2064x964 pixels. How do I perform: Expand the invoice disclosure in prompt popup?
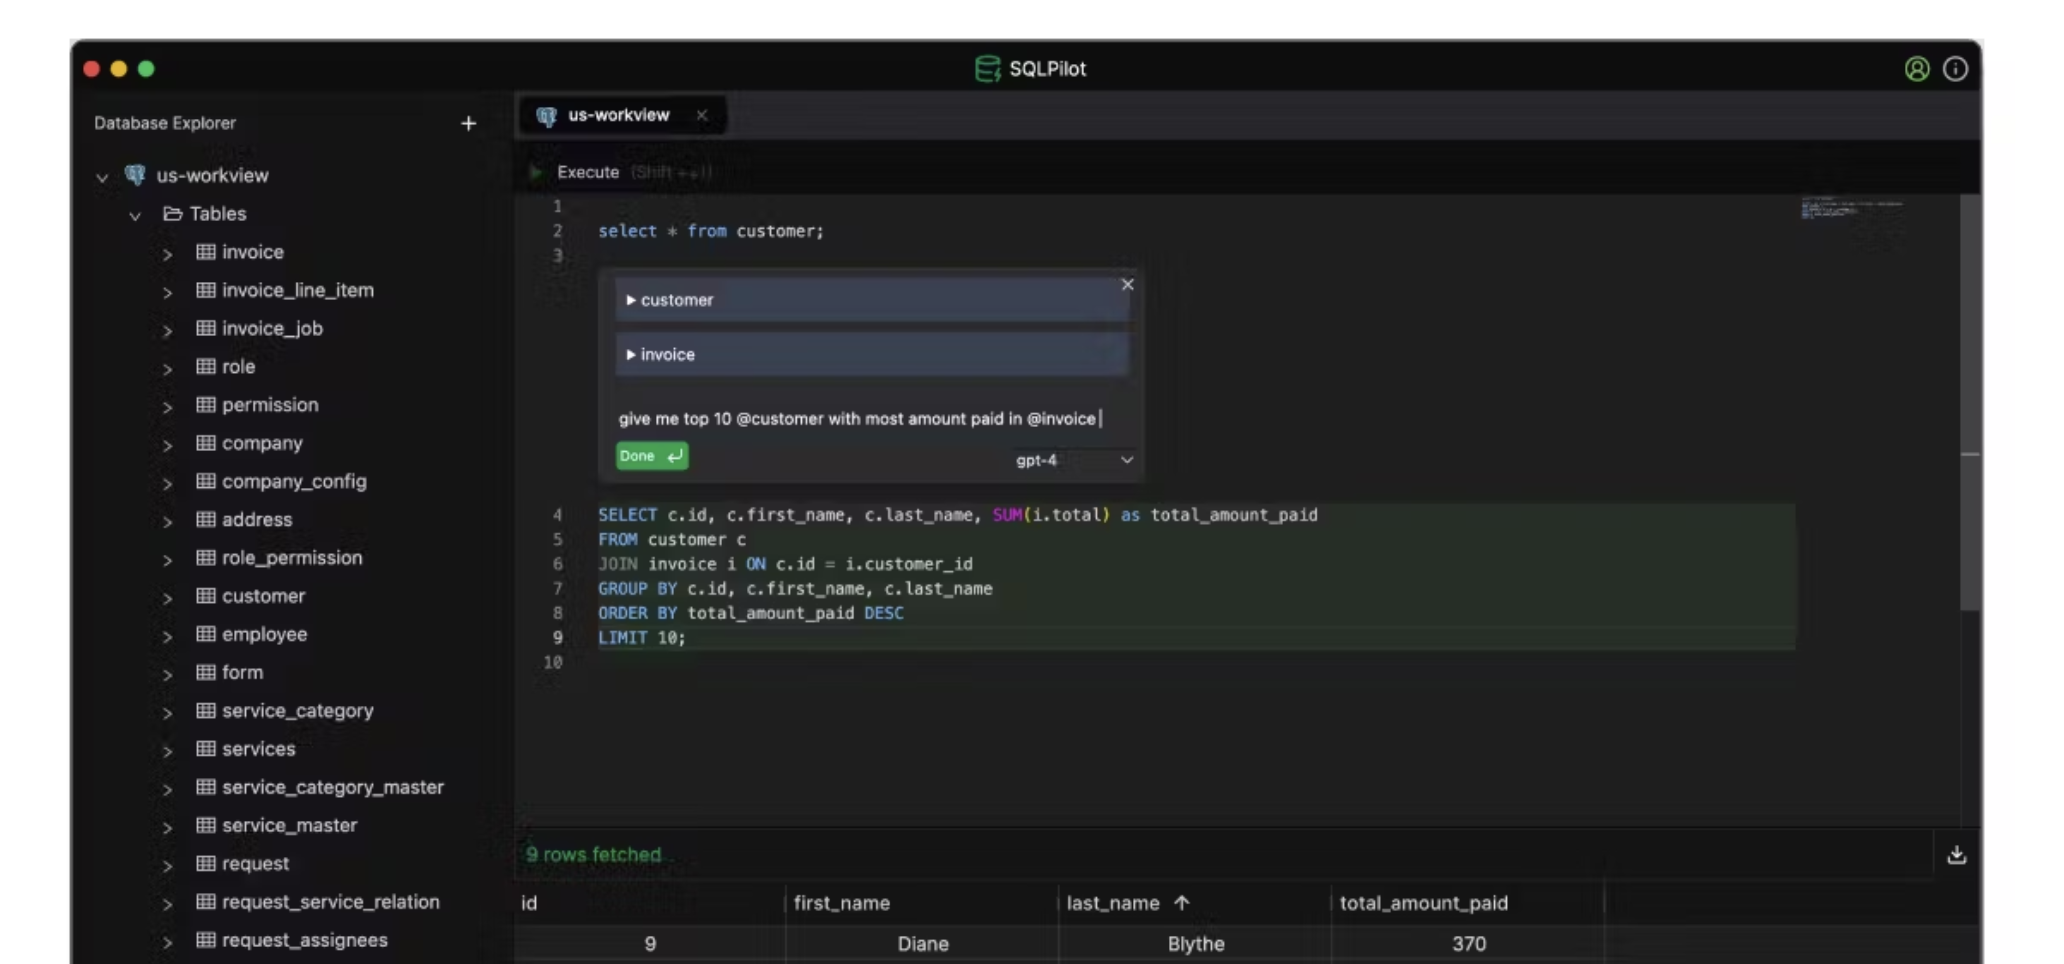[631, 354]
